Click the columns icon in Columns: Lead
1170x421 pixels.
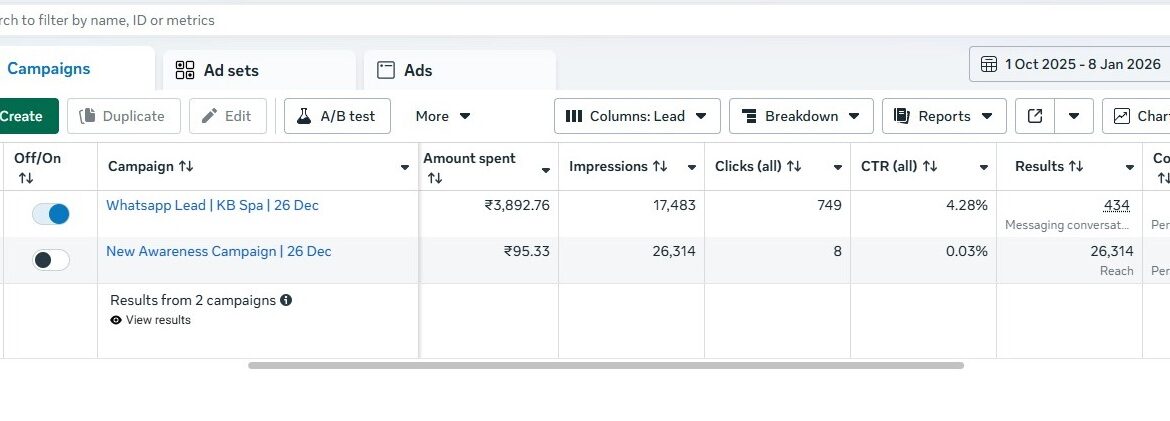pyautogui.click(x=574, y=116)
